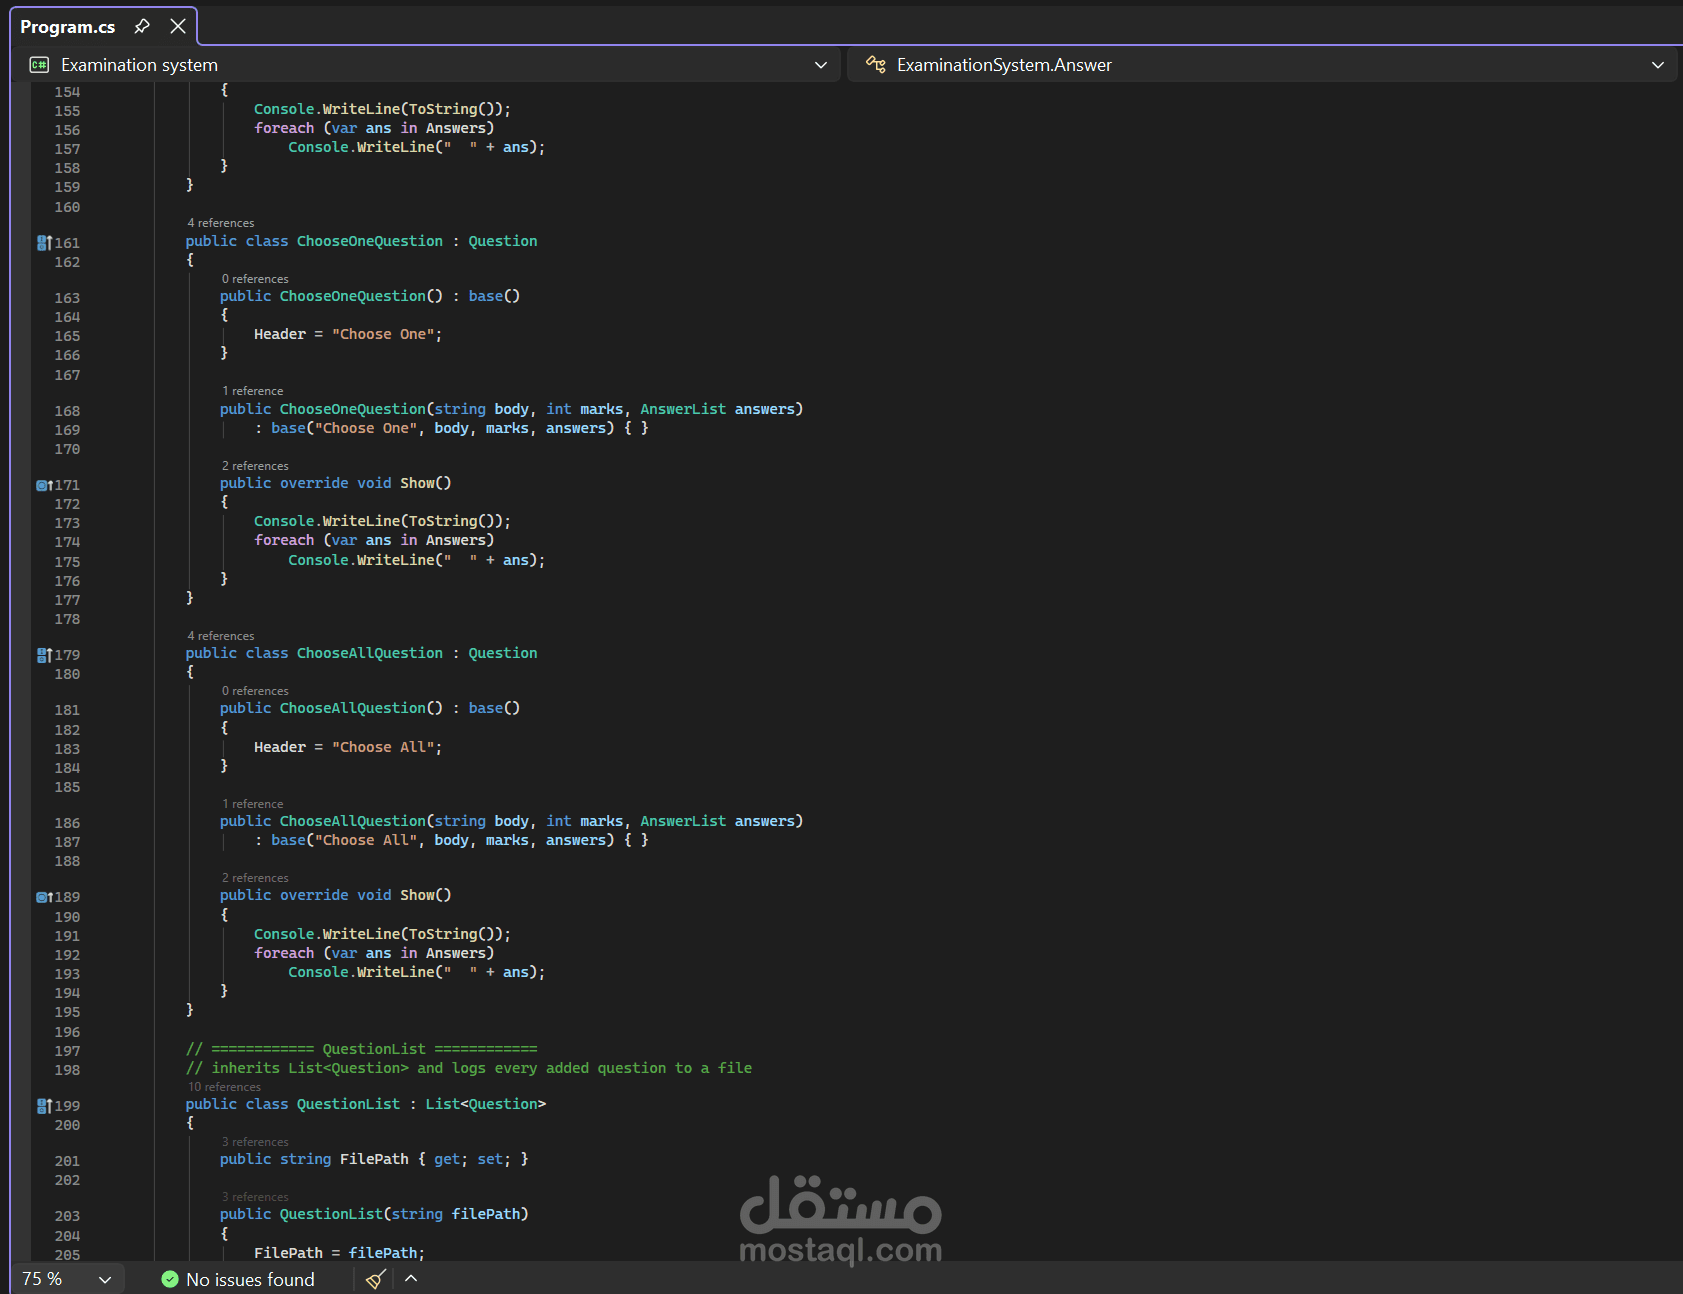Viewport: 1683px width, 1294px height.
Task: Click the 'override' keyword on line 189
Action: pos(314,895)
